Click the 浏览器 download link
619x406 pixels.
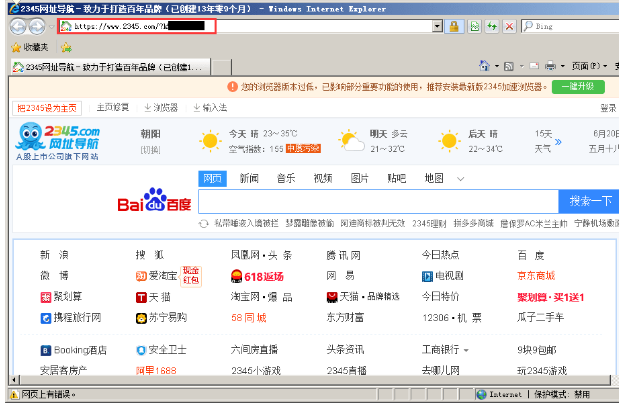click(x=161, y=107)
